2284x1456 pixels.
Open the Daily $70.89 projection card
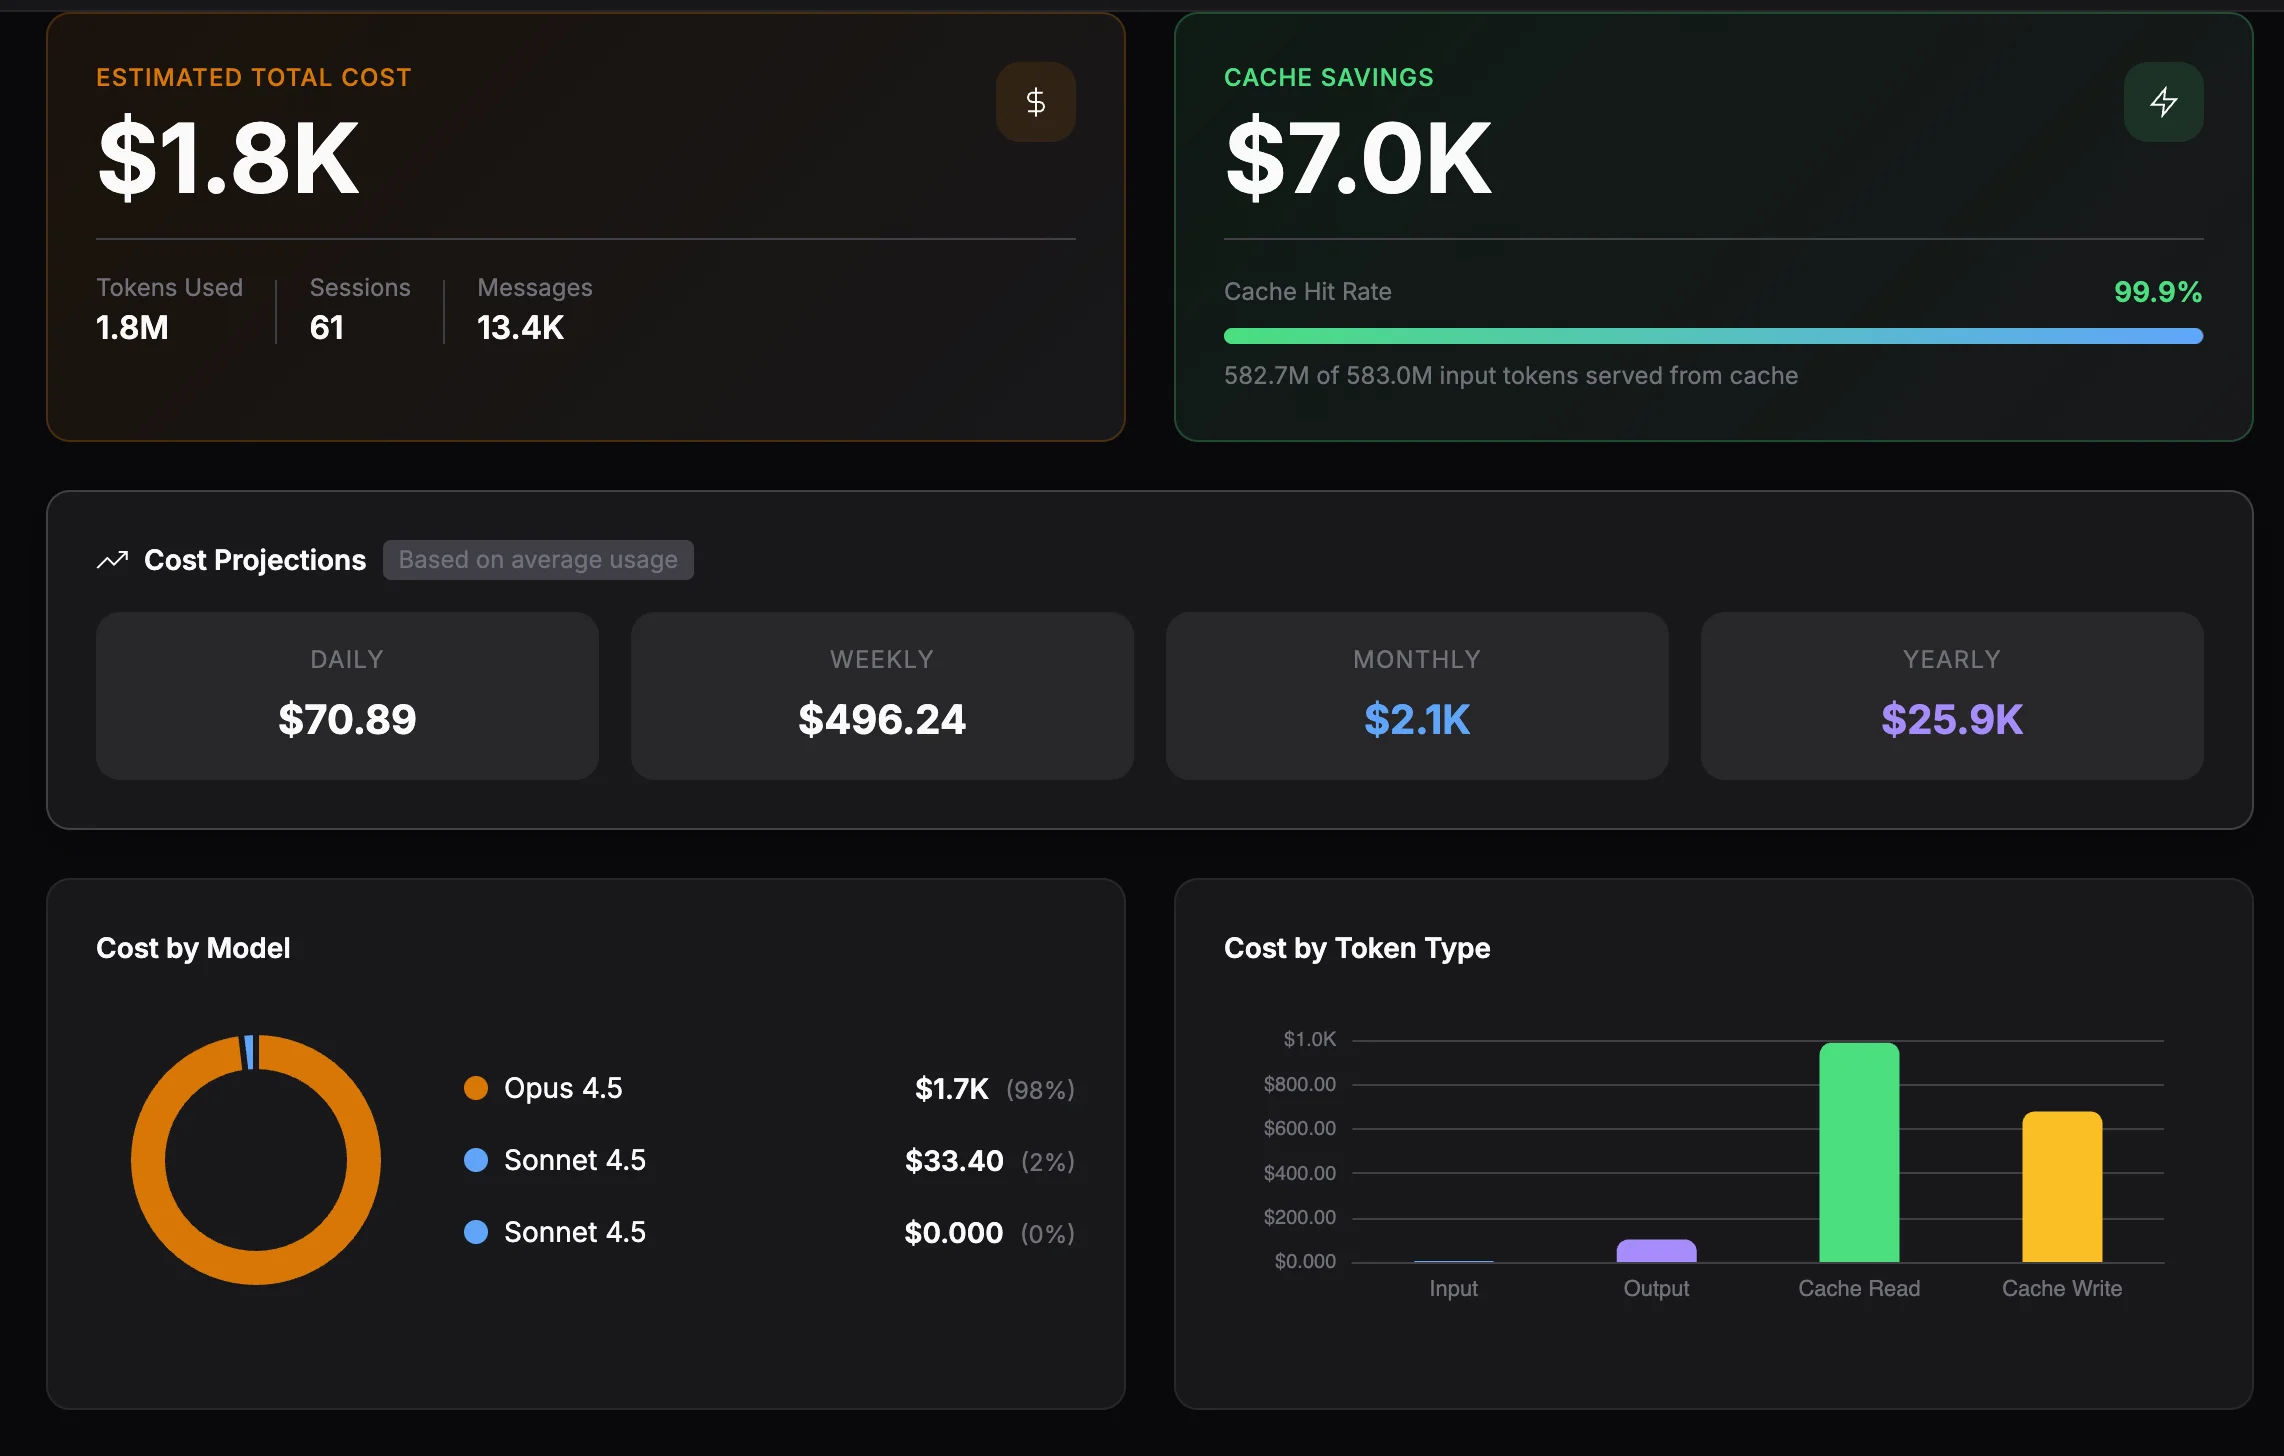point(347,696)
